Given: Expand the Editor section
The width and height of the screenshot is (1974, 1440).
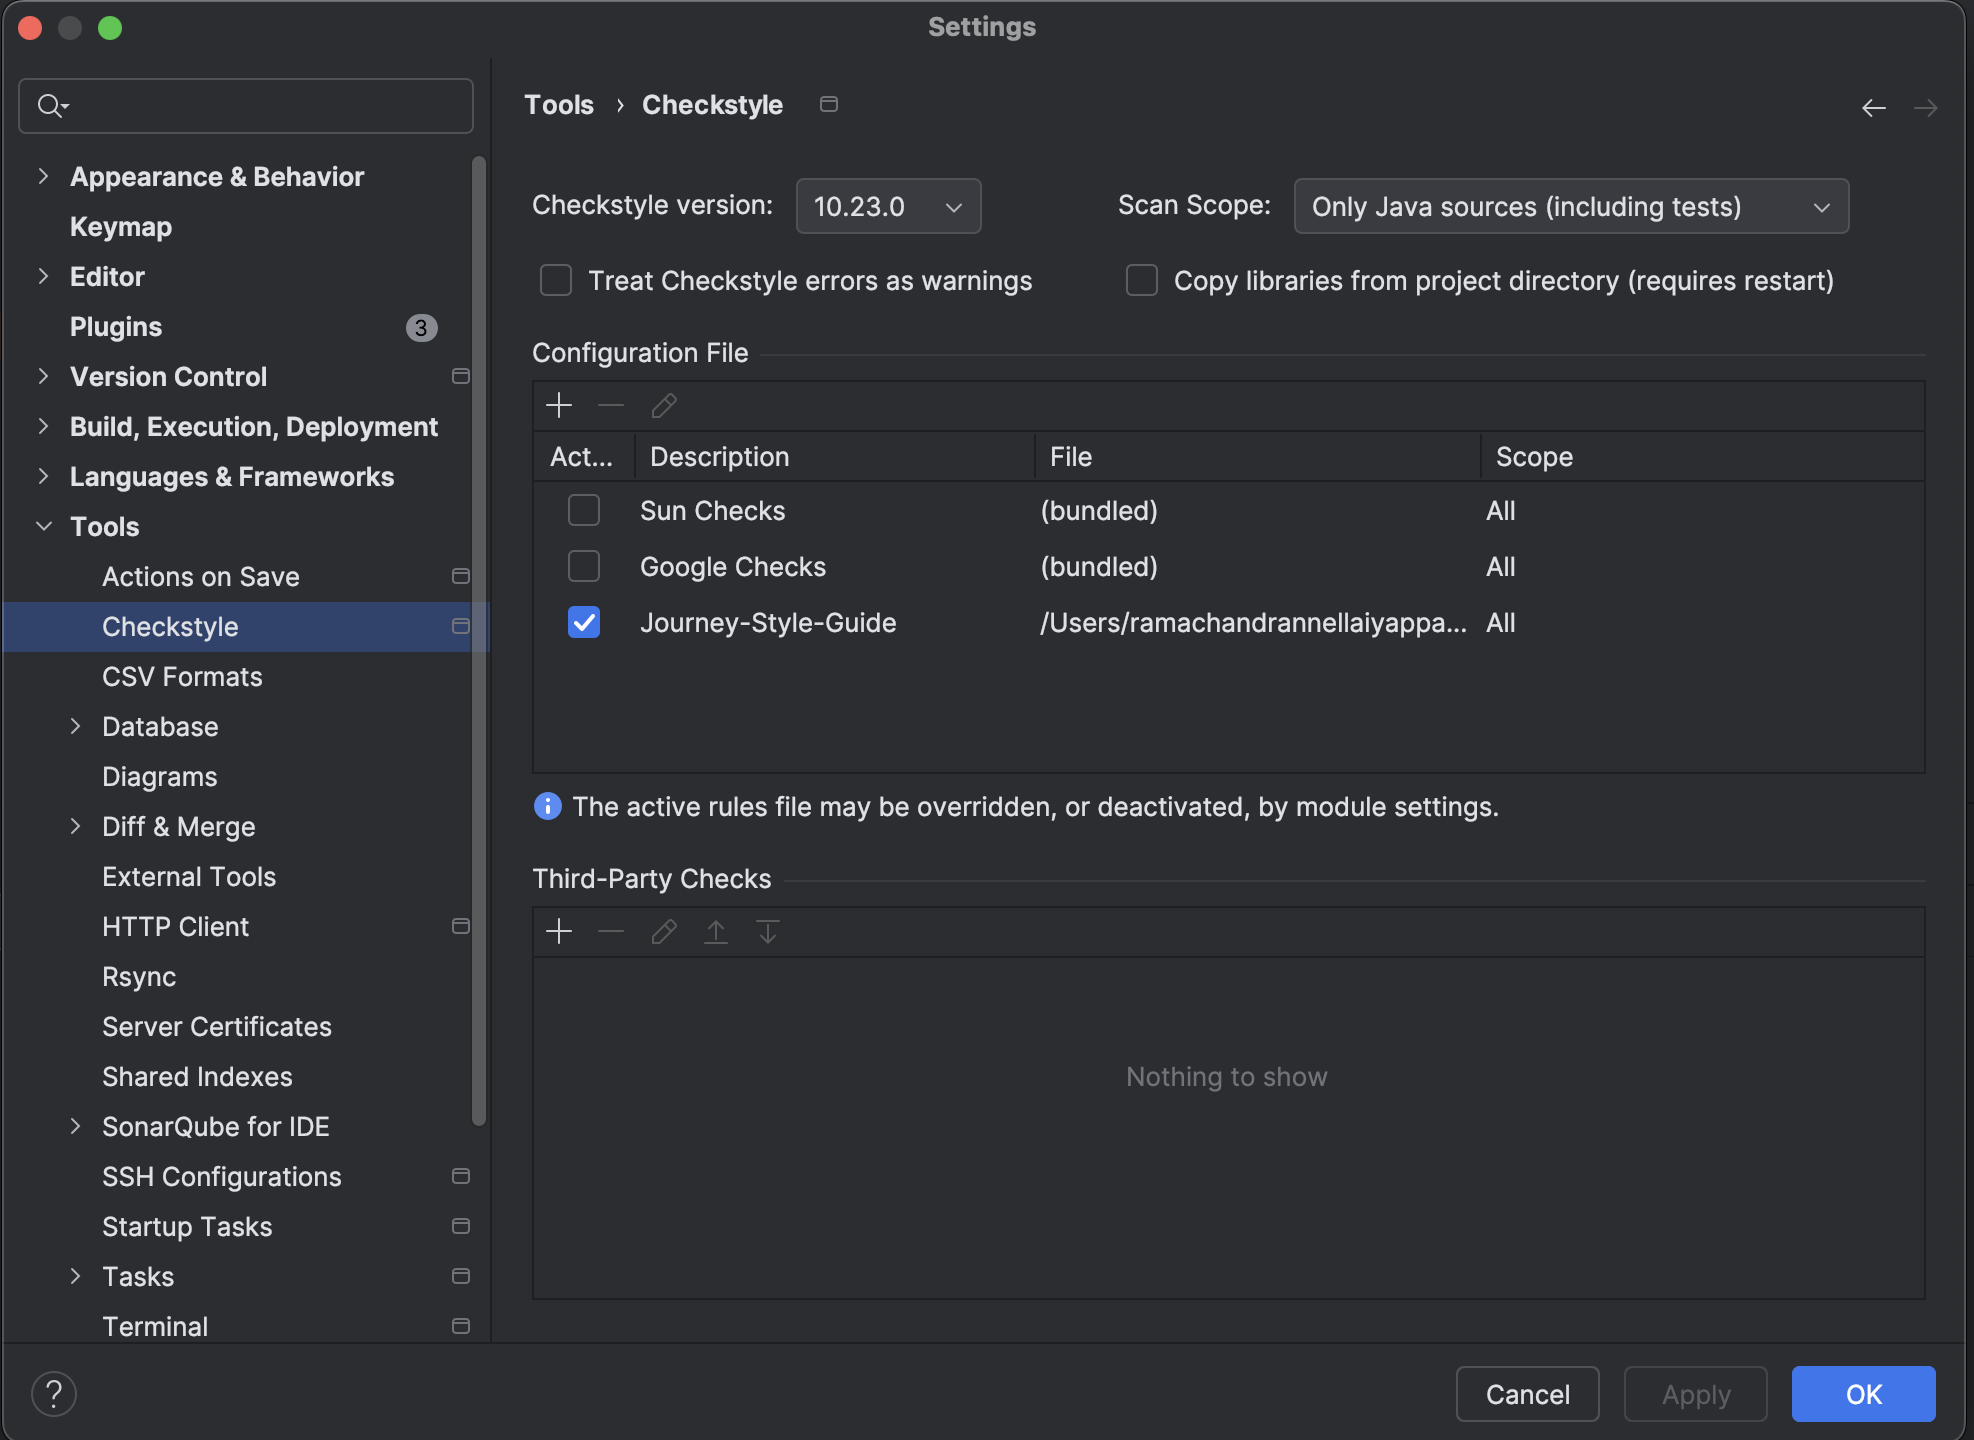Looking at the screenshot, I should [43, 276].
